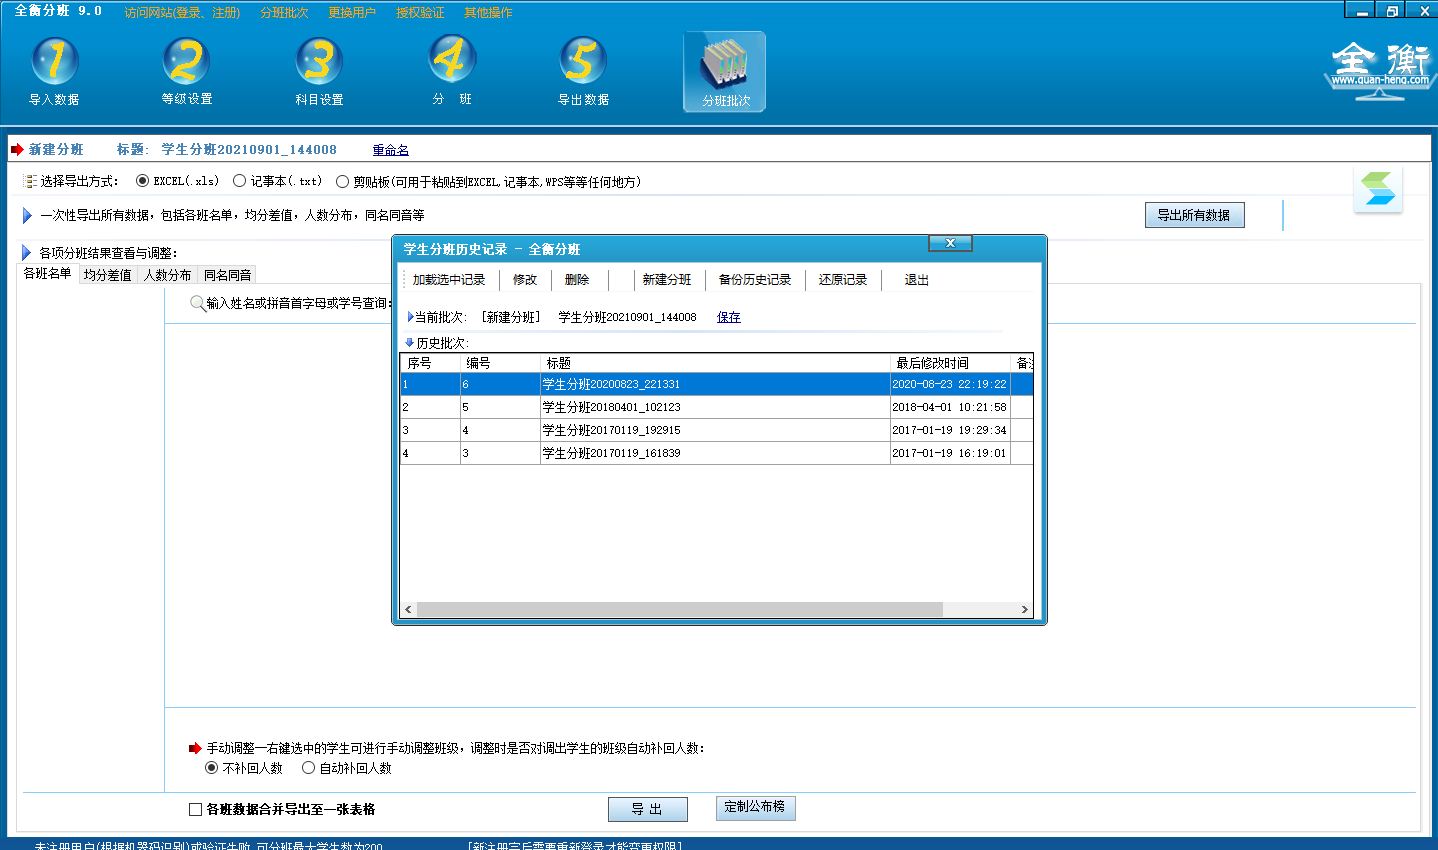Click 还原记录 in dialog toolbar

tap(843, 280)
